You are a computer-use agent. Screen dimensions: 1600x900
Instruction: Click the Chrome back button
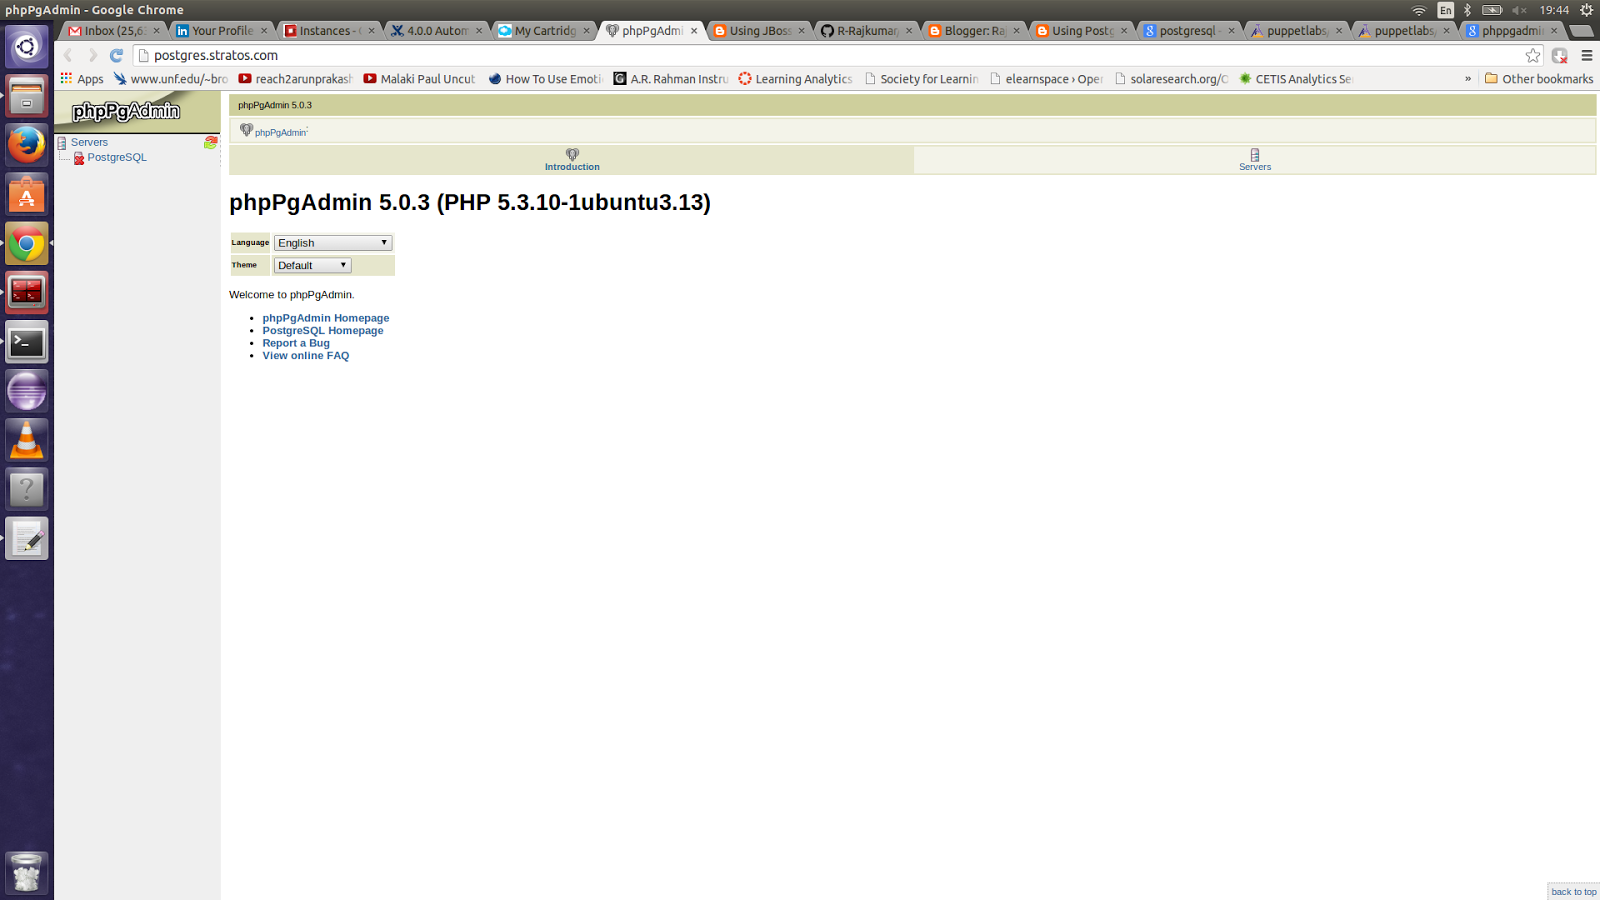click(x=68, y=56)
